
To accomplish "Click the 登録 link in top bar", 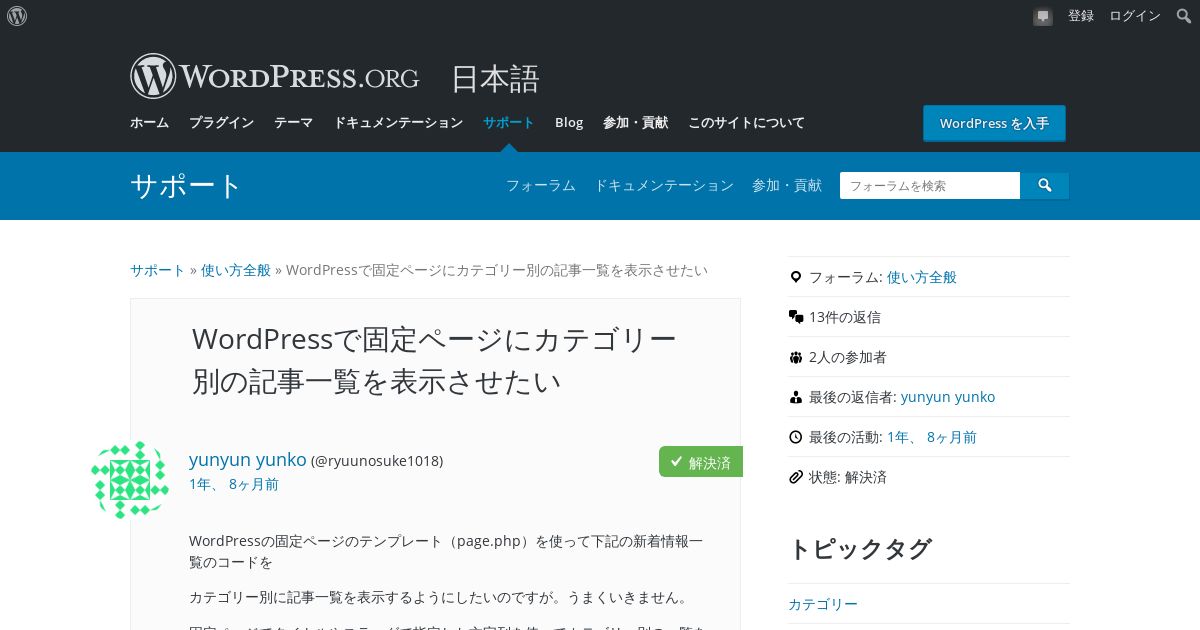I will pyautogui.click(x=1081, y=16).
